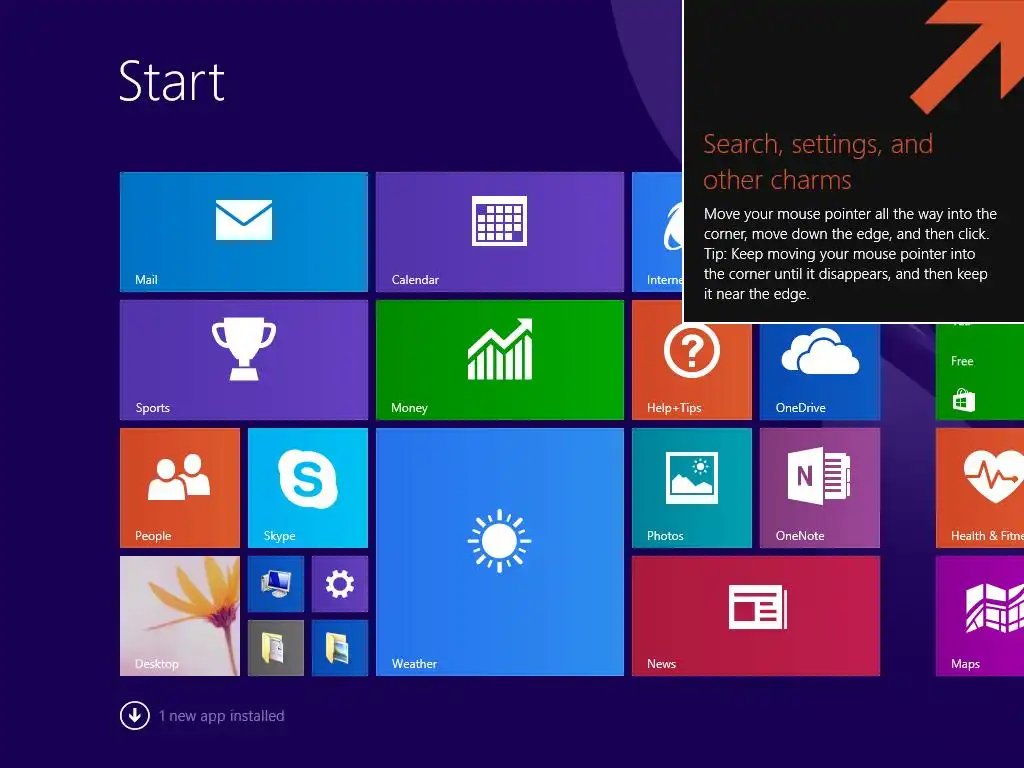The height and width of the screenshot is (768, 1024).
Task: Open the Sports trophy tile
Action: tap(244, 360)
